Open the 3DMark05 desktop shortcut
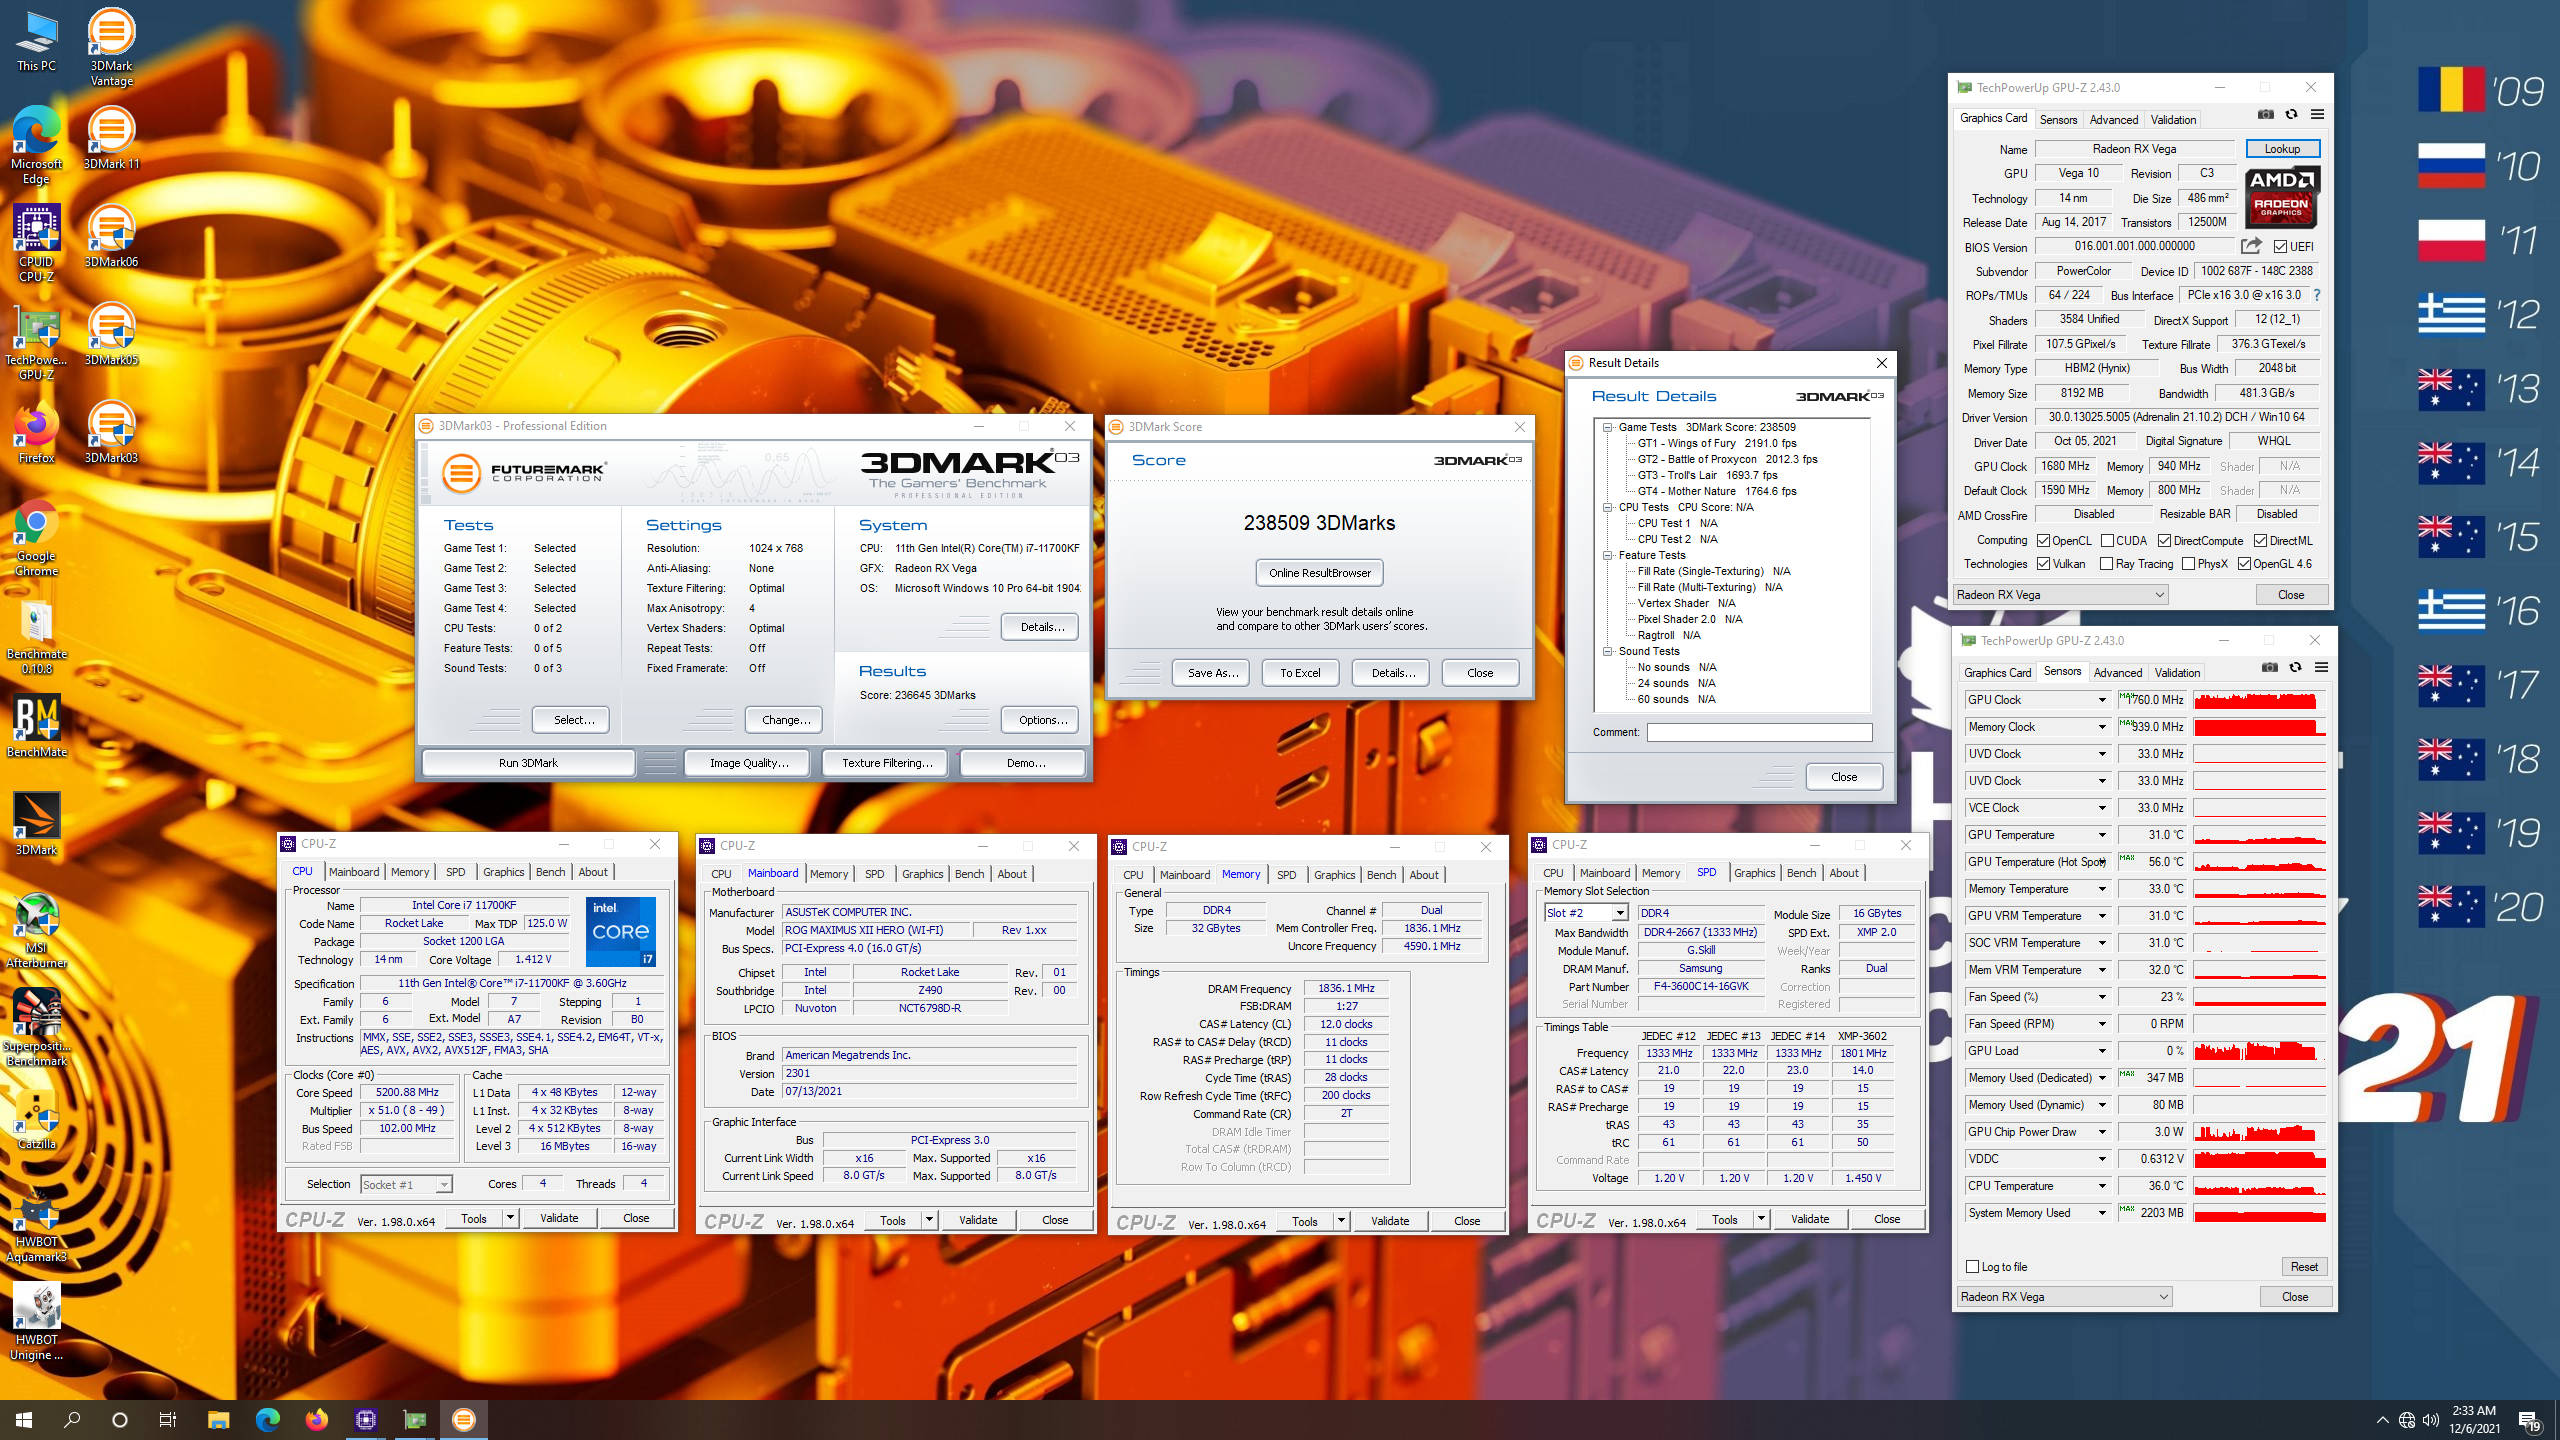The height and width of the screenshot is (1440, 2560). (111, 334)
